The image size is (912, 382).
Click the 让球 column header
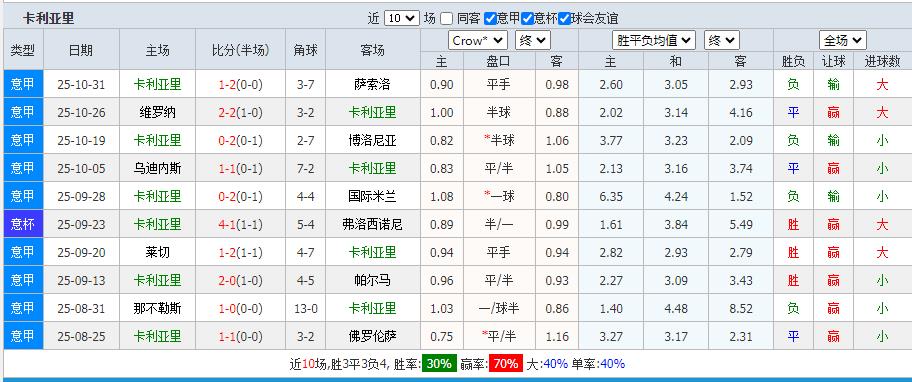point(833,61)
